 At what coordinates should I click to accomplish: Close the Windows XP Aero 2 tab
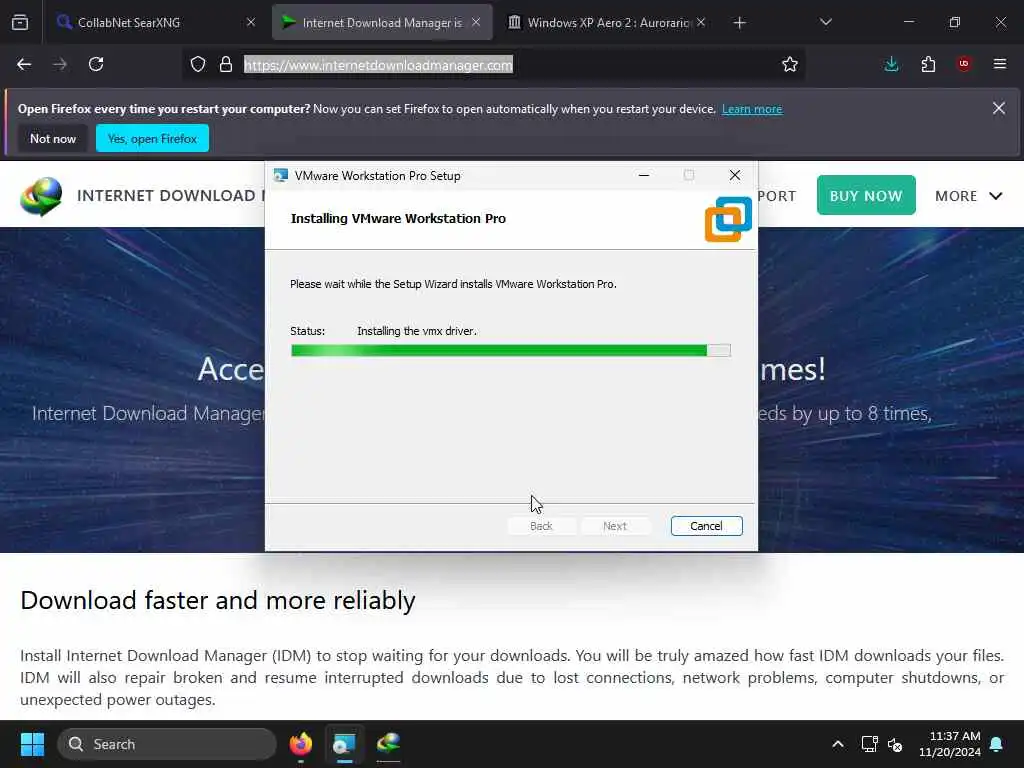point(701,23)
